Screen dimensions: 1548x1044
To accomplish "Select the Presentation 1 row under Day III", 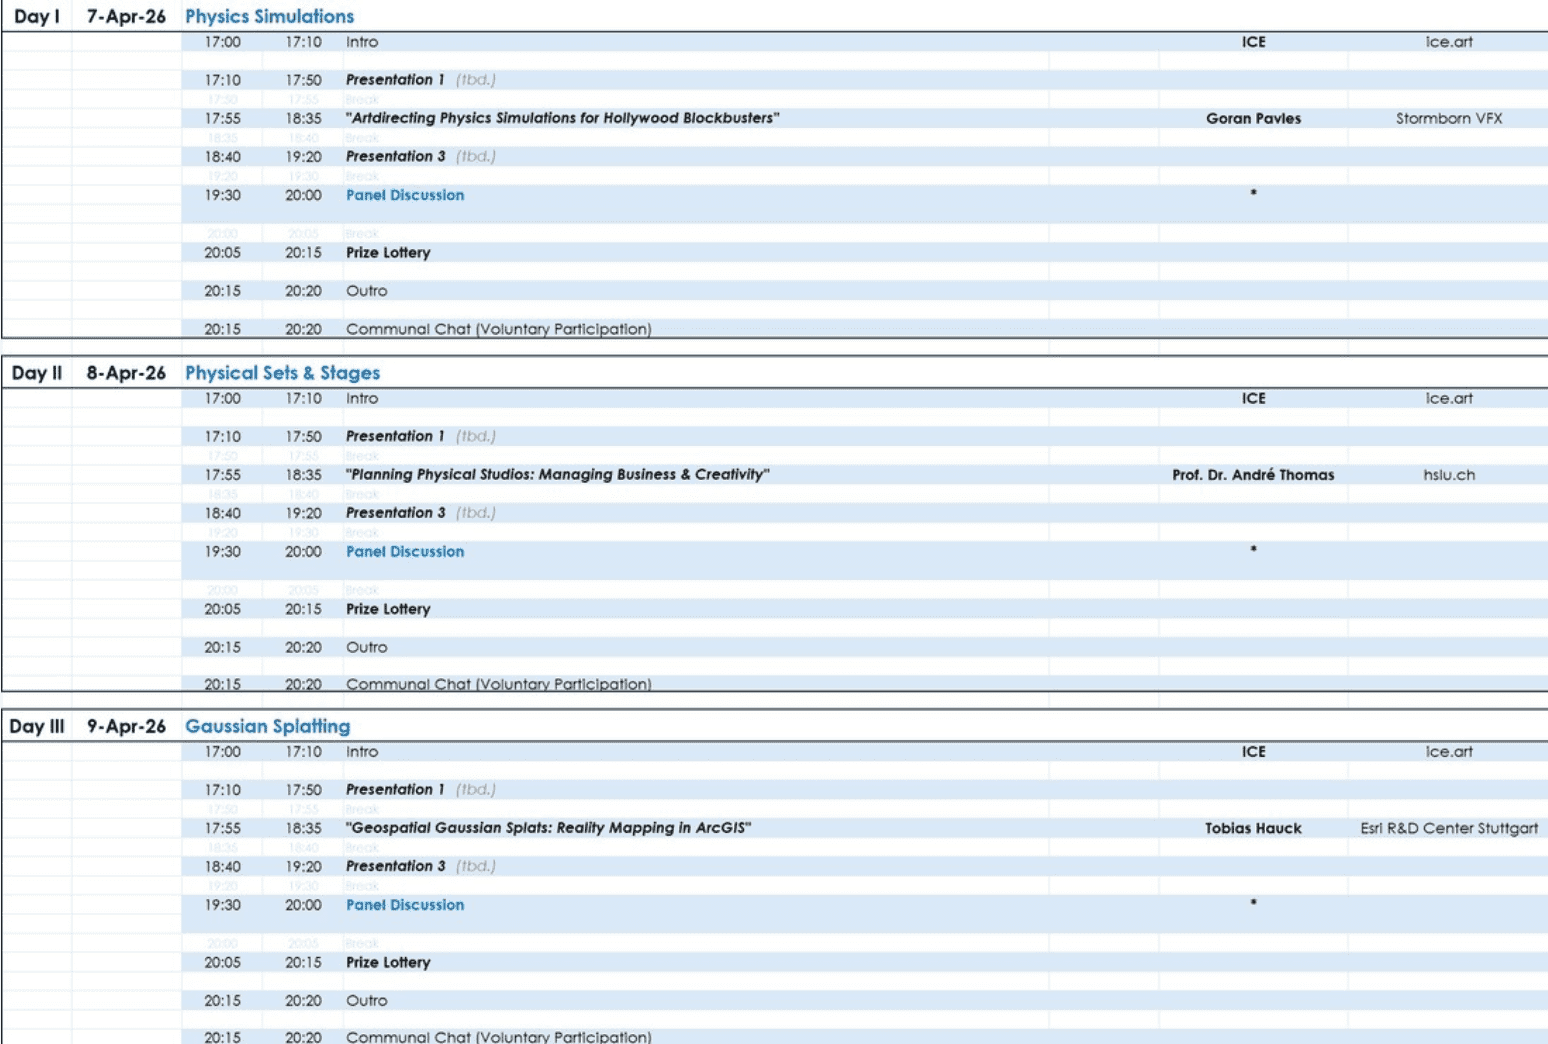I will (x=395, y=789).
